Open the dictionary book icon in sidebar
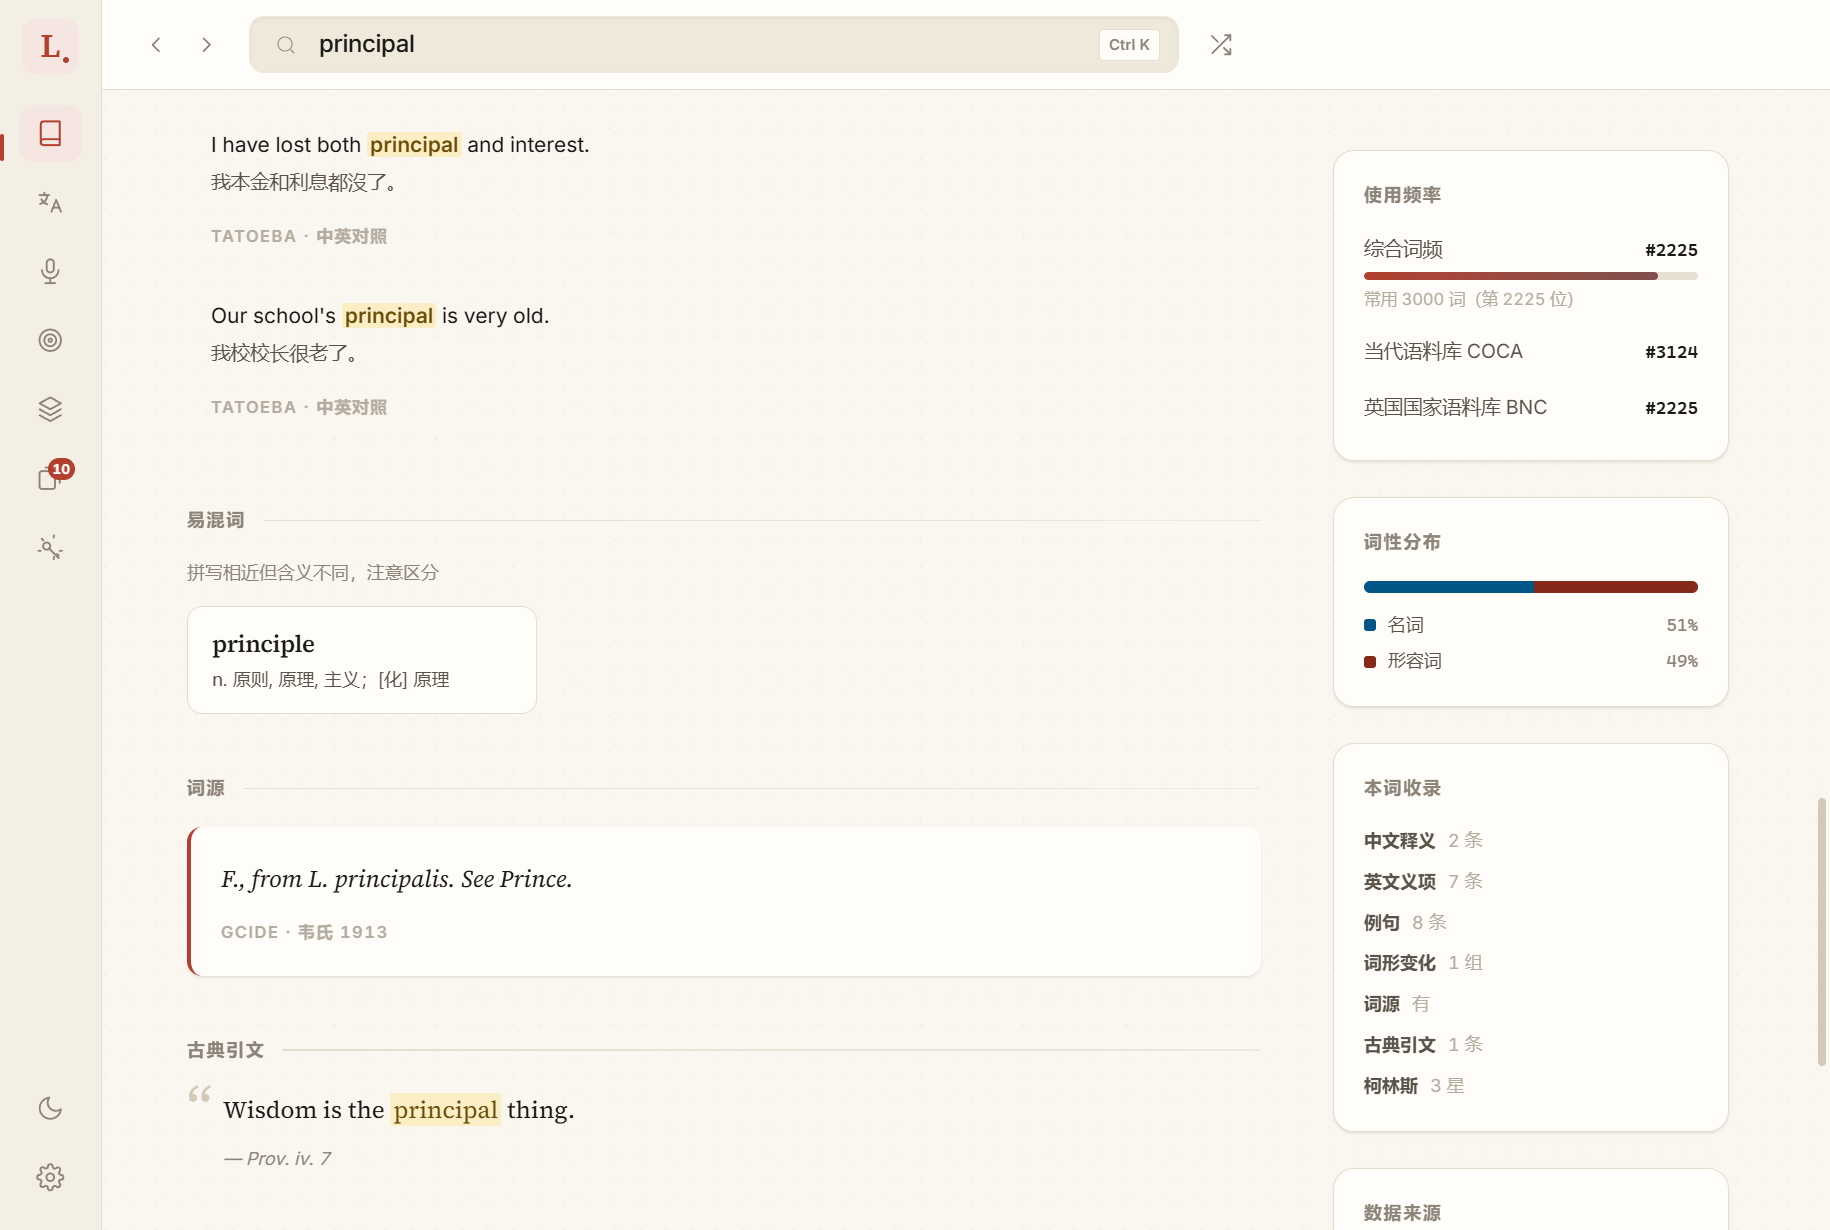 pyautogui.click(x=50, y=133)
